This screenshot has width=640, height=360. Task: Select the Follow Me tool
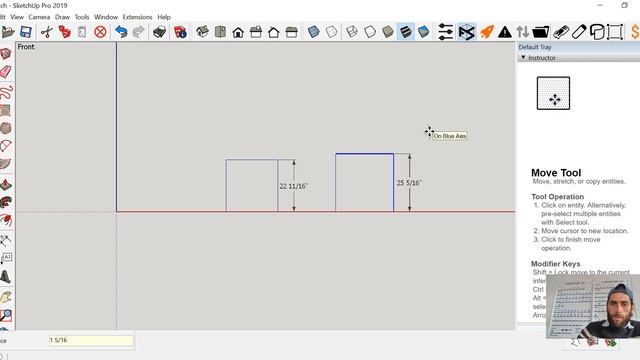tap(6, 202)
